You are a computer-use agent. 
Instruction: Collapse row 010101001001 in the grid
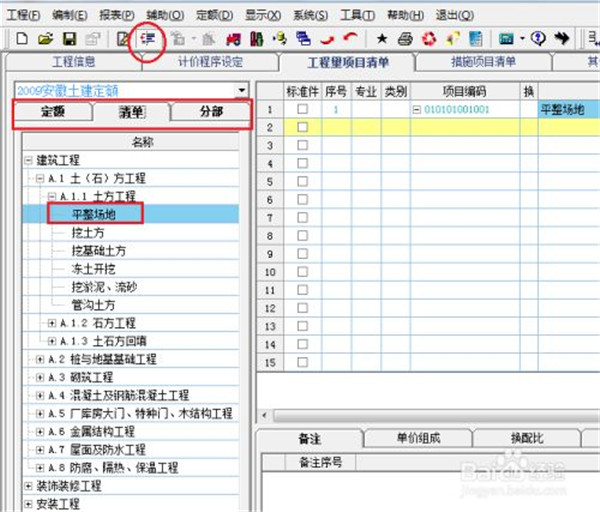pyautogui.click(x=417, y=110)
